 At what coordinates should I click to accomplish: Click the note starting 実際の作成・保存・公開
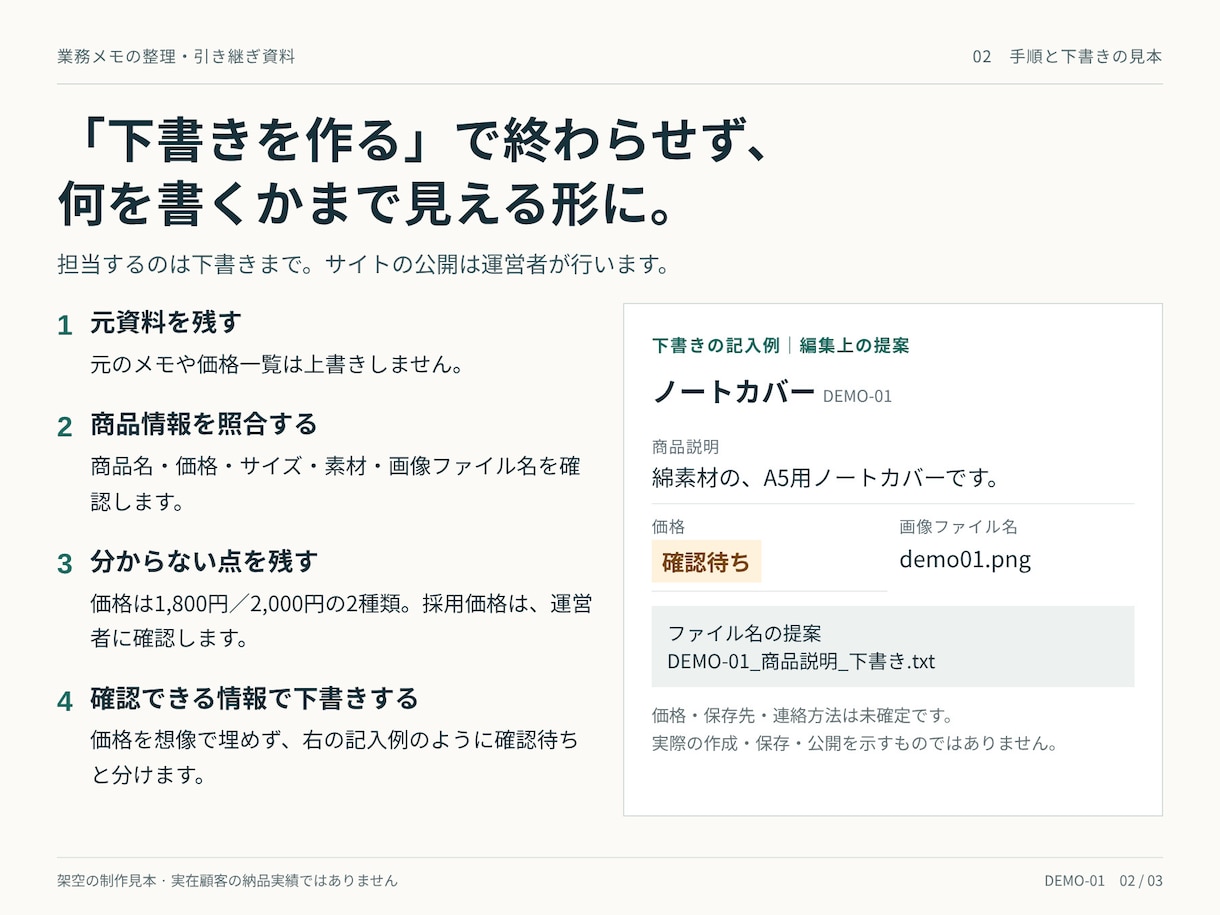click(x=855, y=743)
